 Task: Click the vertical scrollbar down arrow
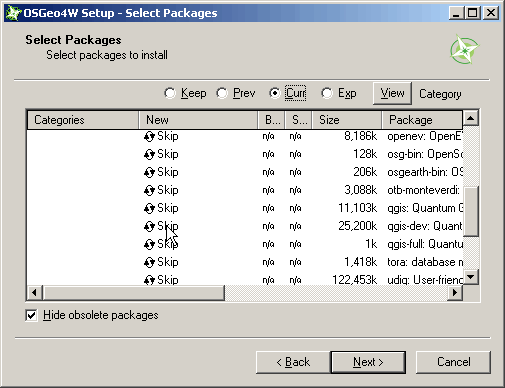point(471,277)
